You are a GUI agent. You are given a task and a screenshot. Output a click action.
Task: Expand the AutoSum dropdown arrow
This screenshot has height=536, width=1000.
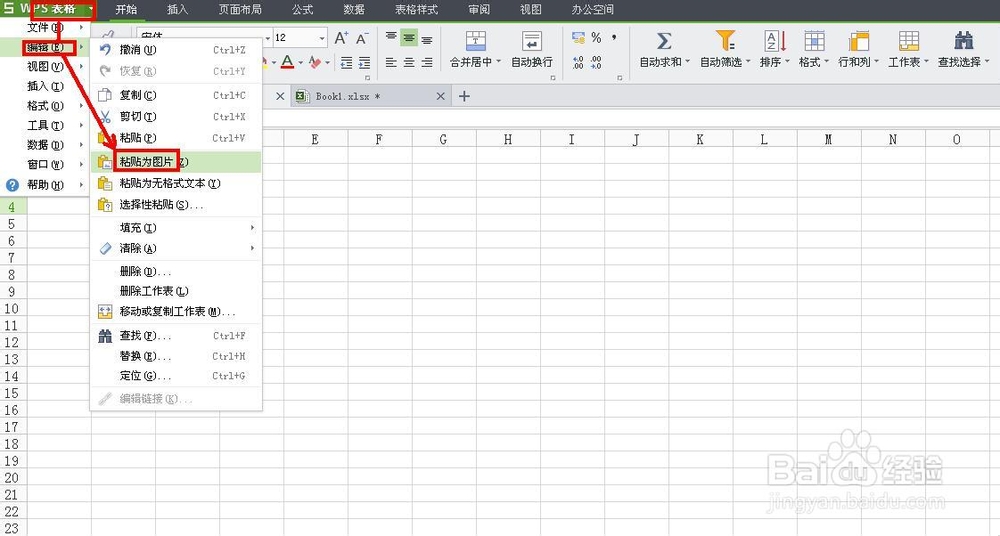pos(688,62)
